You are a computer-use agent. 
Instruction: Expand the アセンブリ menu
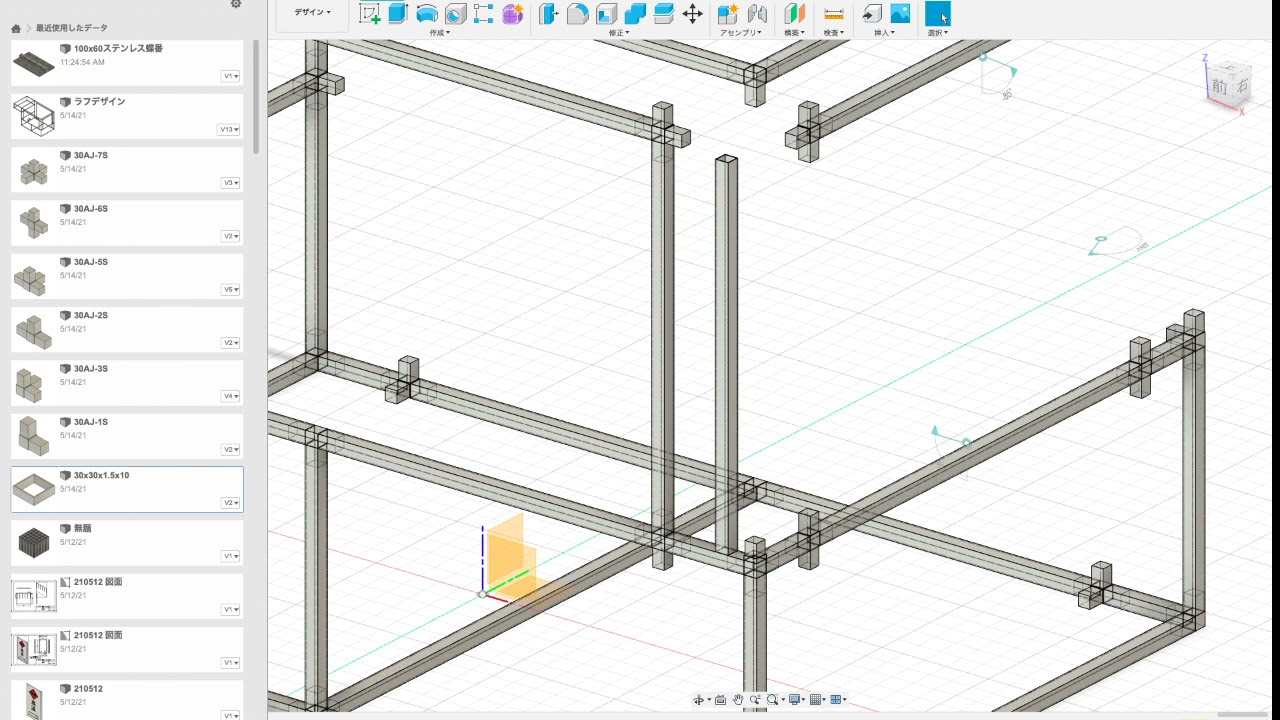741,33
